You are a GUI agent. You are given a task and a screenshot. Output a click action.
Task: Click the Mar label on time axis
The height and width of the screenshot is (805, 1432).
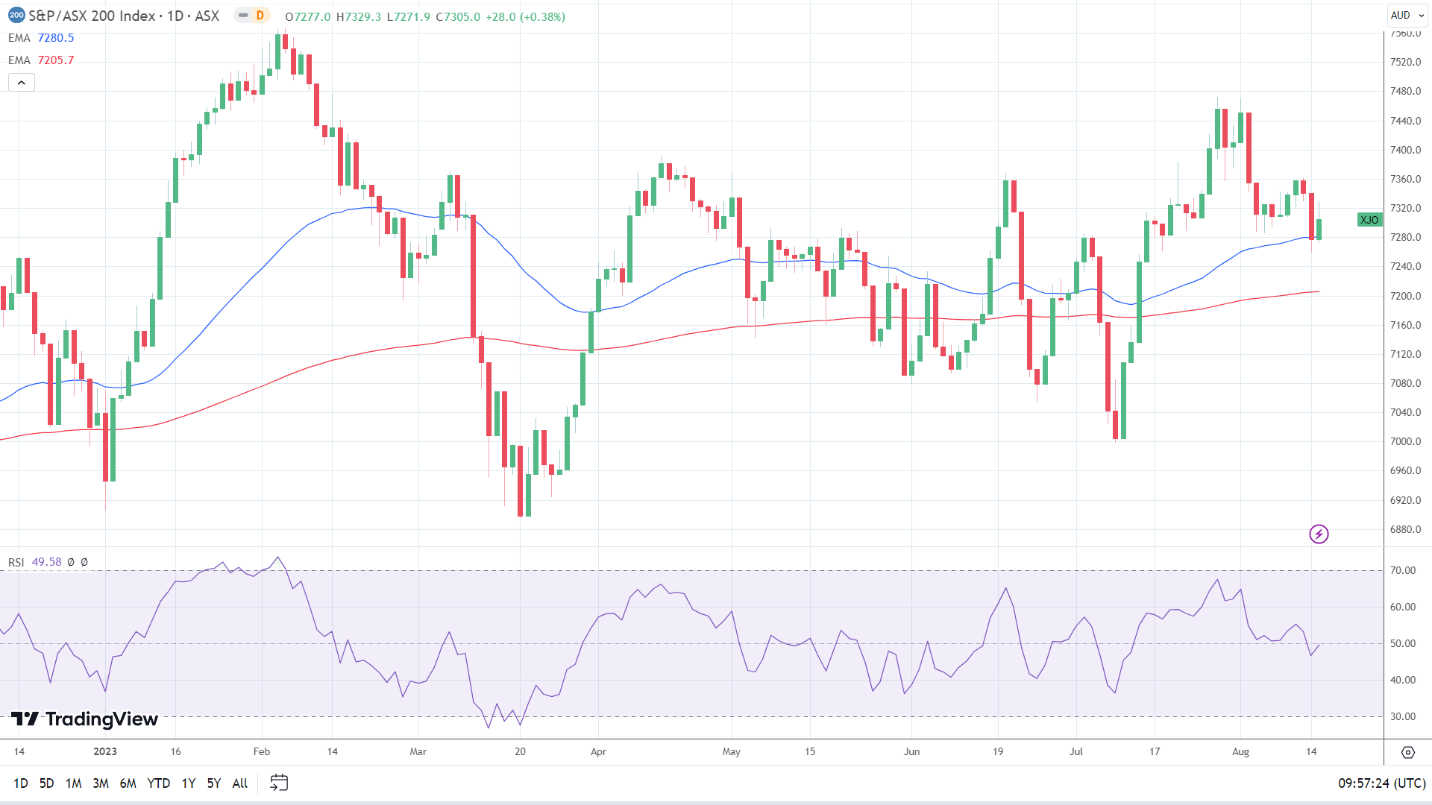(x=418, y=750)
